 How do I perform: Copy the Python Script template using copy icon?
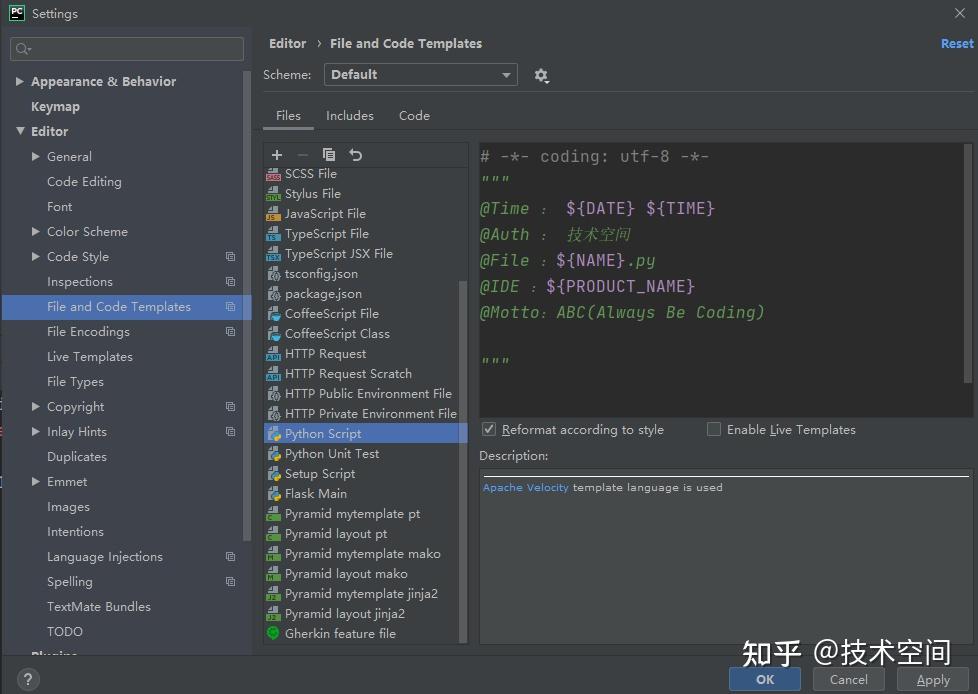[328, 155]
